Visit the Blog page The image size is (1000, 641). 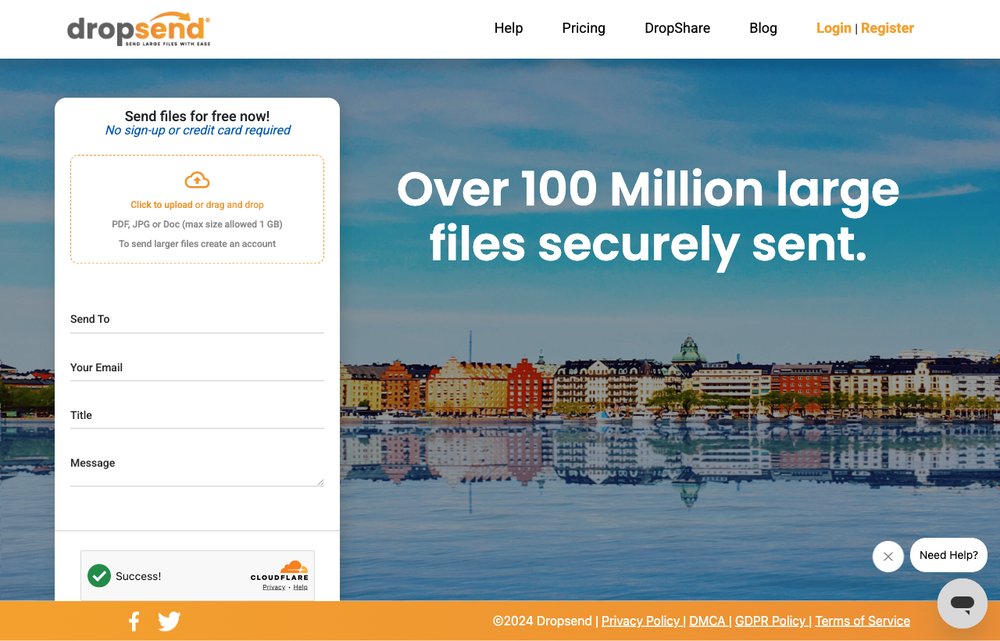point(763,28)
